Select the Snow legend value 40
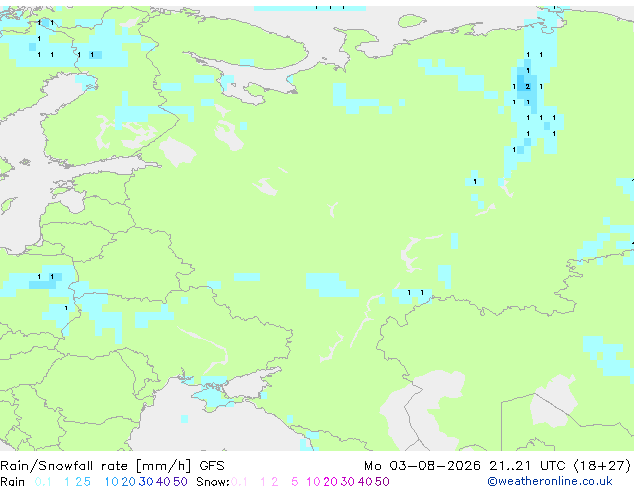634x490 pixels. [365, 482]
